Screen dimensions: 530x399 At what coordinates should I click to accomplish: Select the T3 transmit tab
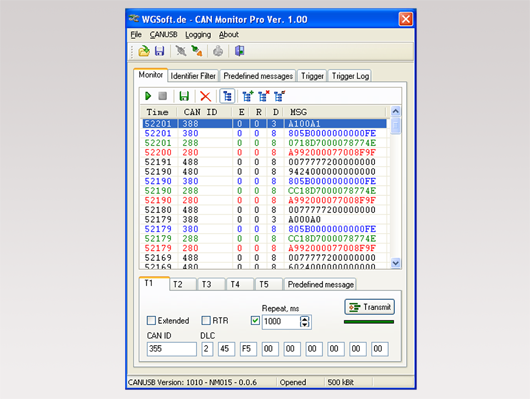click(212, 284)
